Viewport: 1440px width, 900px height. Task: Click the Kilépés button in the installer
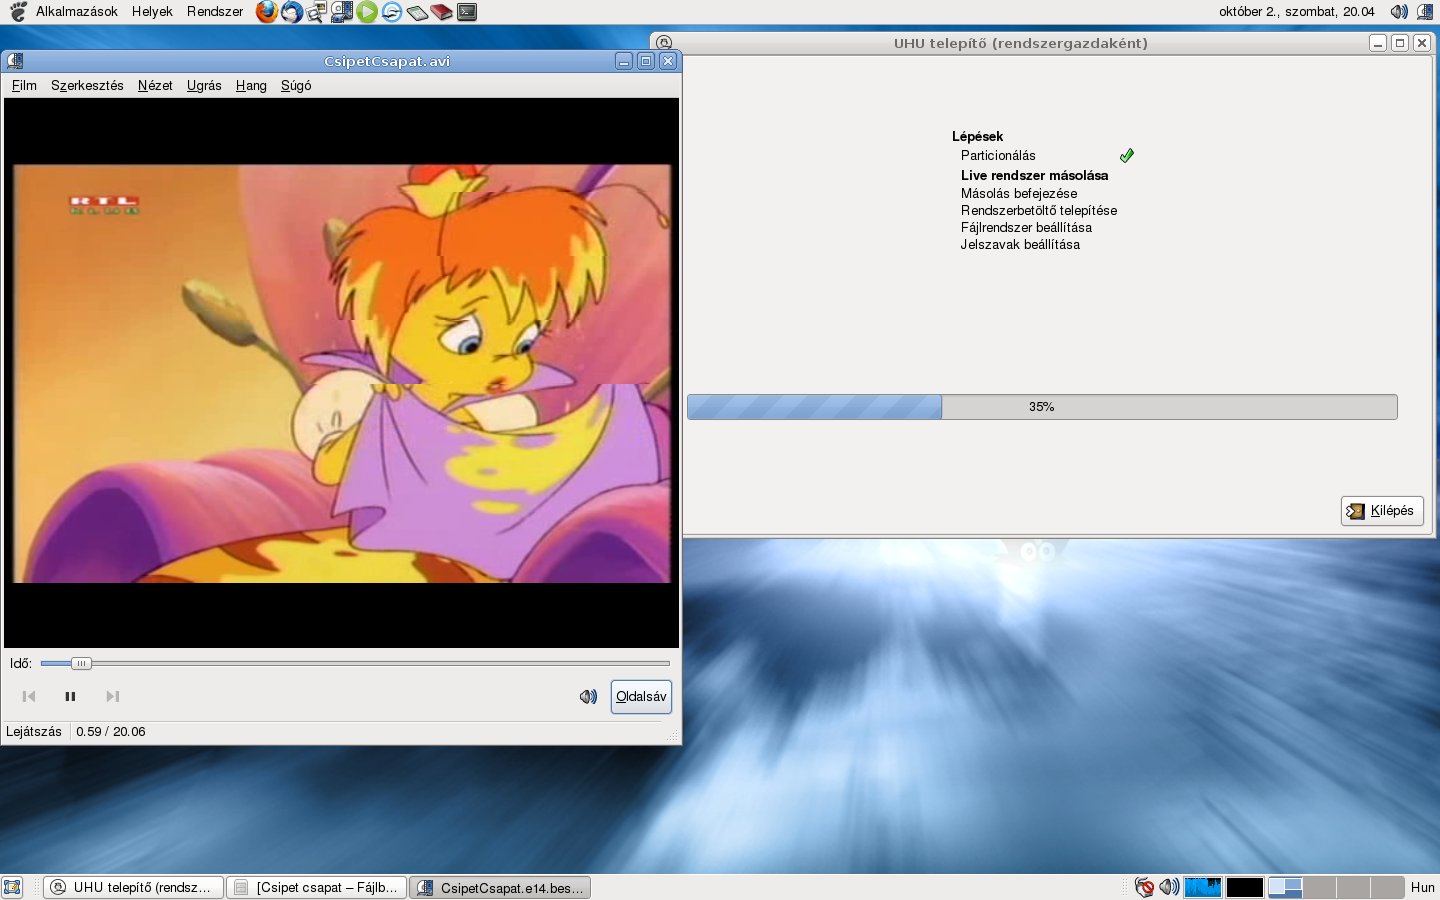1382,510
